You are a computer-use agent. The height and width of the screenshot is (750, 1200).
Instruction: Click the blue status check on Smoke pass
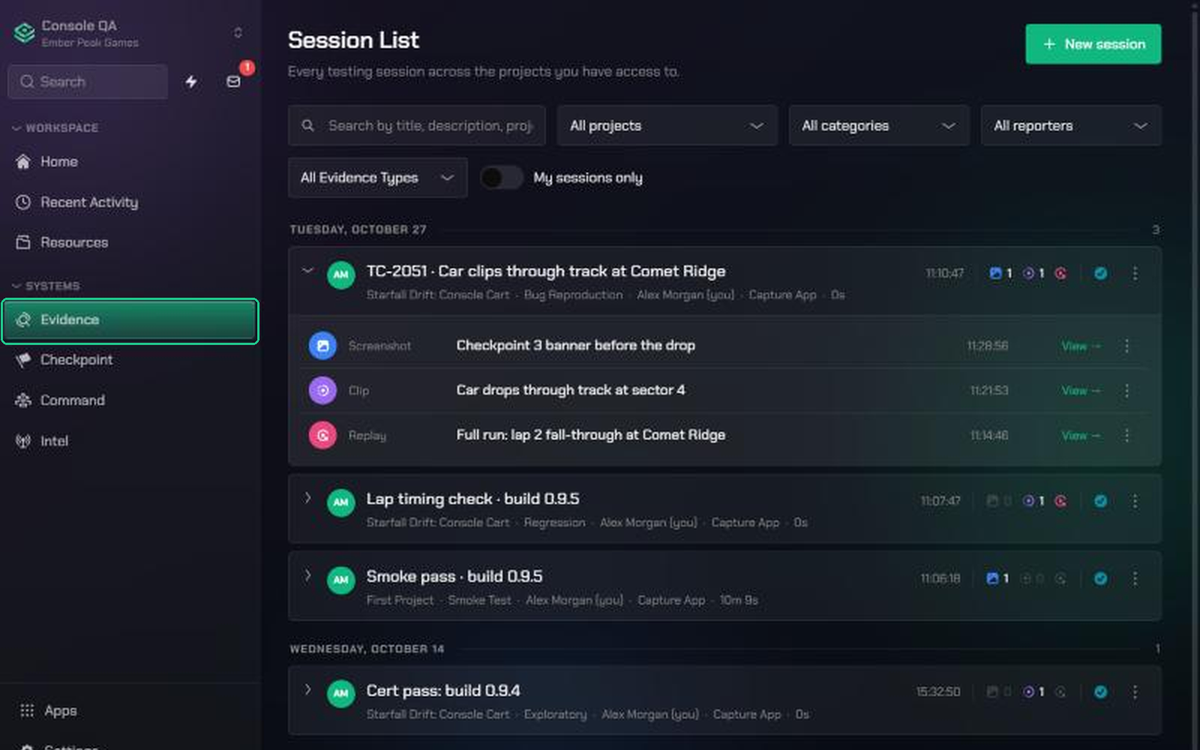coord(1100,578)
